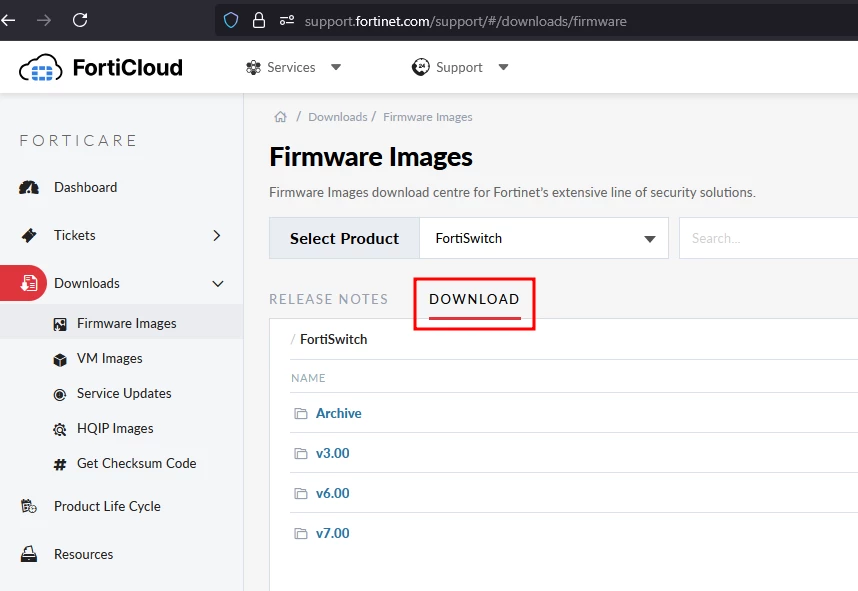This screenshot has height=591, width=858.
Task: Go home via breadcrumb house icon
Action: (280, 117)
